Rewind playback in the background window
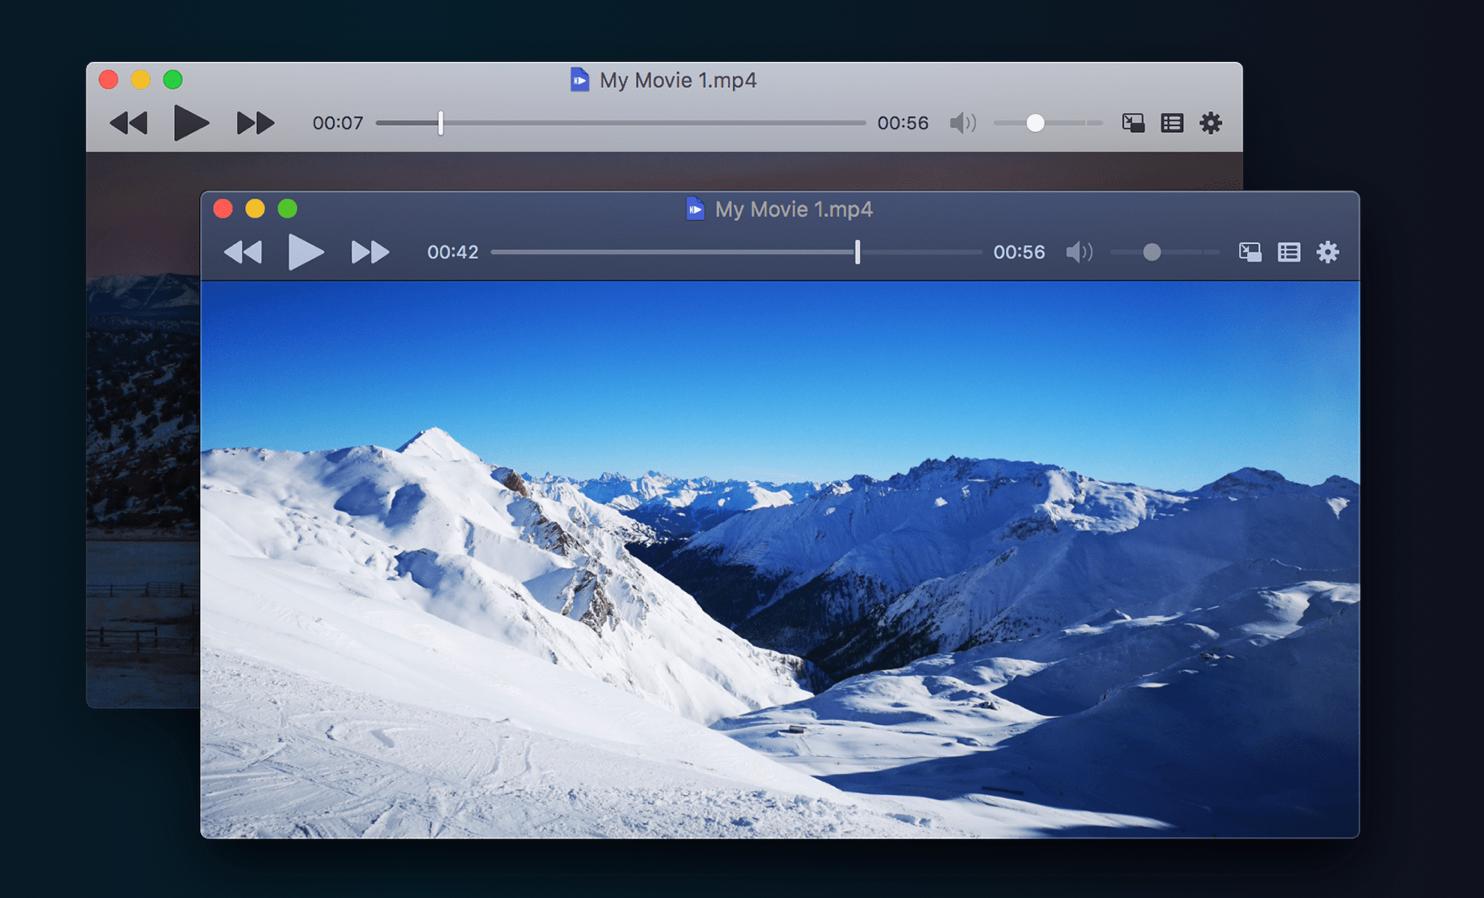This screenshot has width=1484, height=898. click(128, 122)
